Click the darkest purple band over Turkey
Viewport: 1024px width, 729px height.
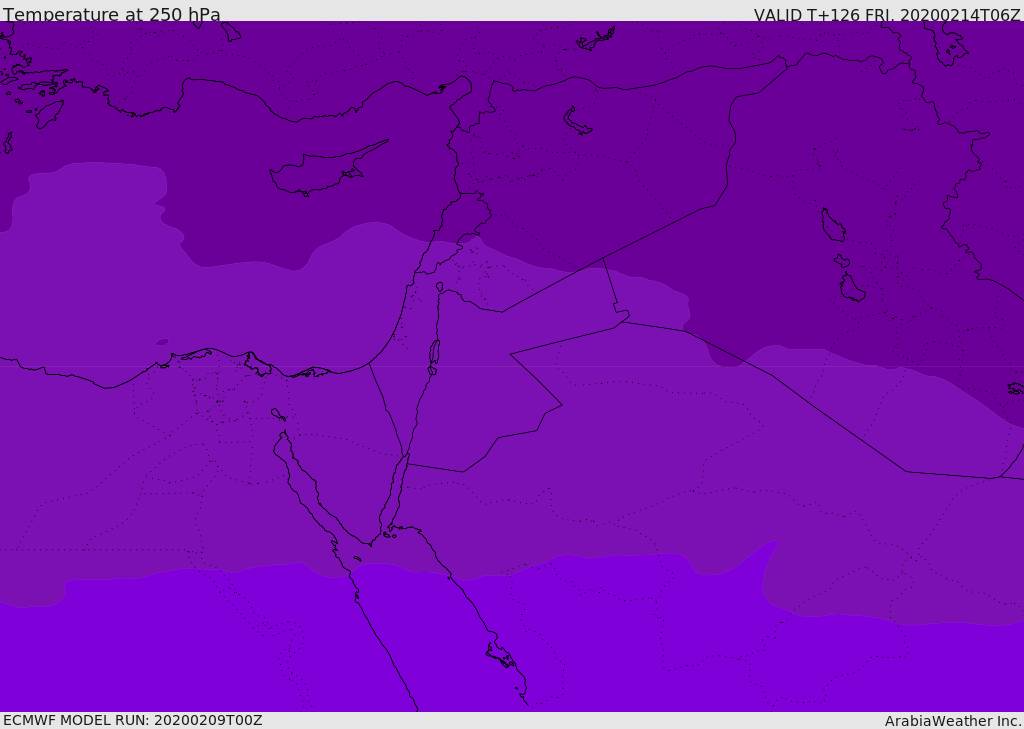pos(588,131)
